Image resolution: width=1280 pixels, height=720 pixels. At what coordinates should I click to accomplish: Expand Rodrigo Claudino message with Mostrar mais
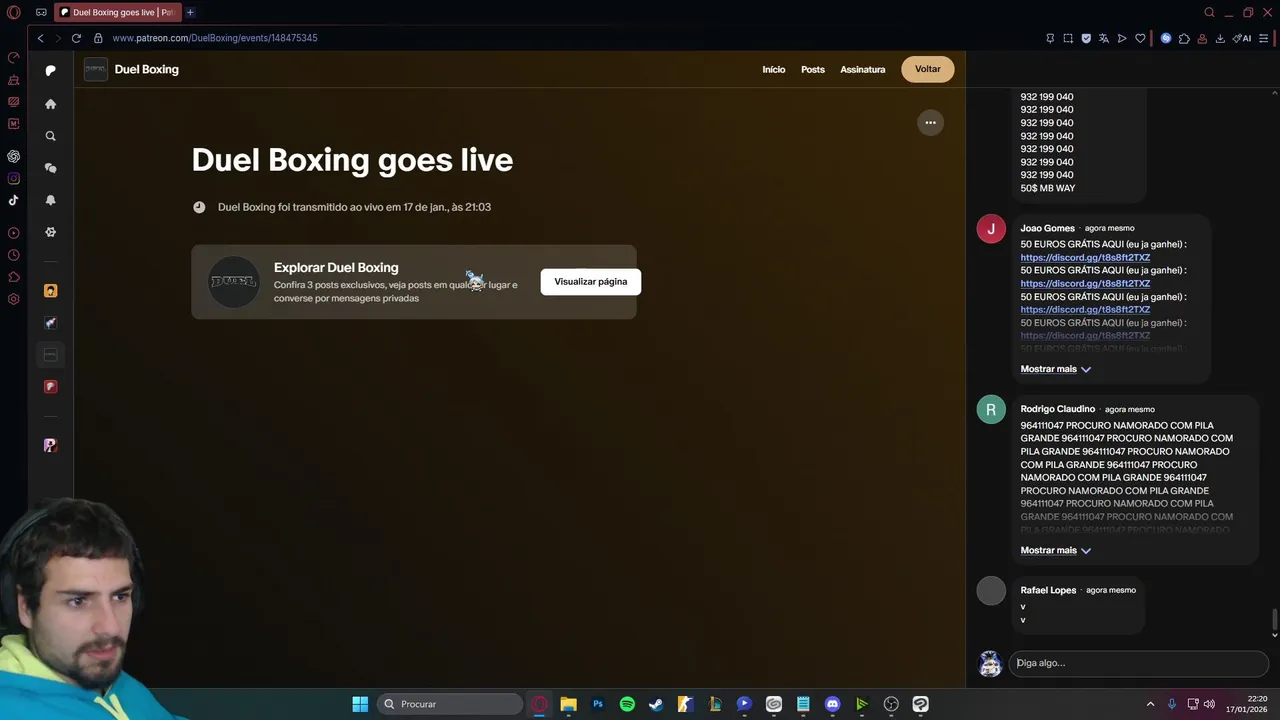(1055, 550)
